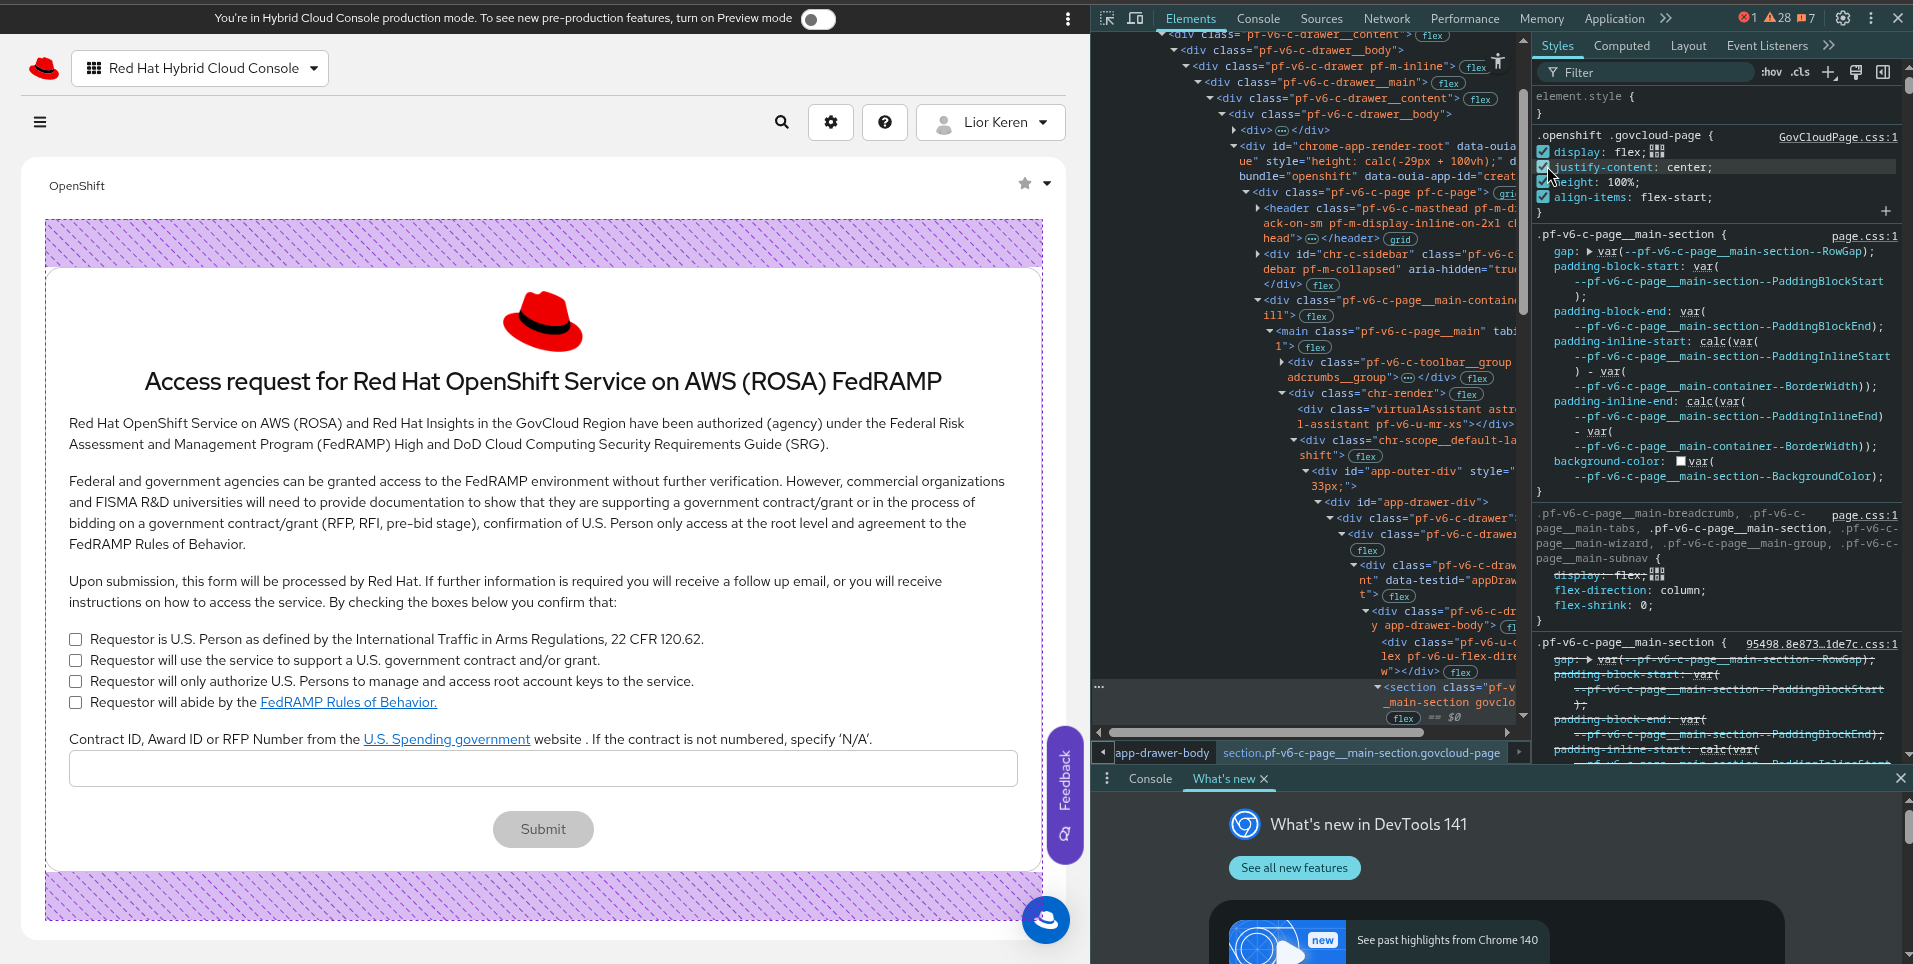Insert a style declaration with the plus icon below align-items

coord(1886,211)
